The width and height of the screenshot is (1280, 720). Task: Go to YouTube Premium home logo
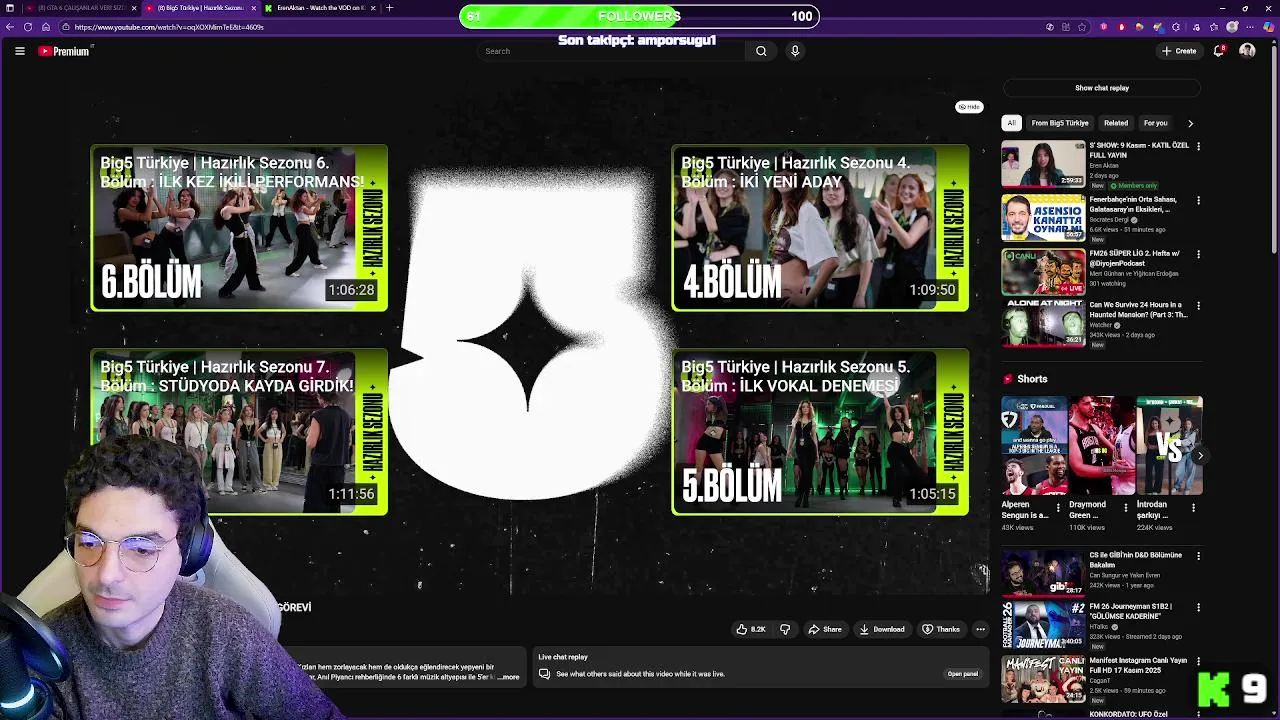64,51
